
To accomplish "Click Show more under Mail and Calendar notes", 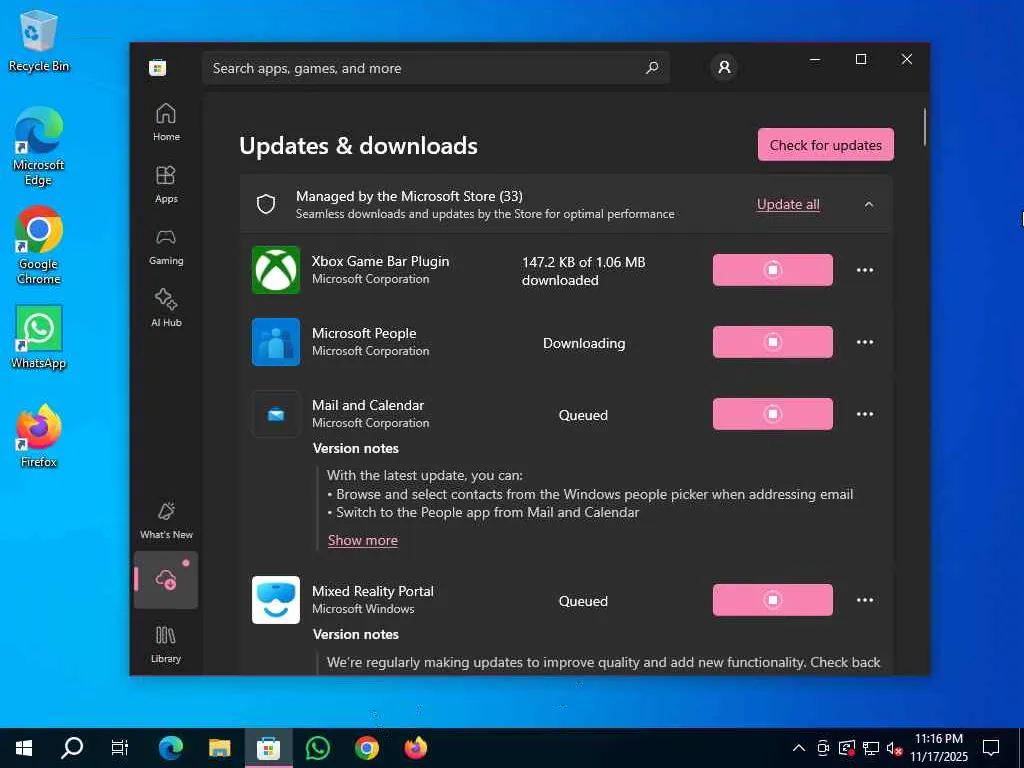I will 362,540.
